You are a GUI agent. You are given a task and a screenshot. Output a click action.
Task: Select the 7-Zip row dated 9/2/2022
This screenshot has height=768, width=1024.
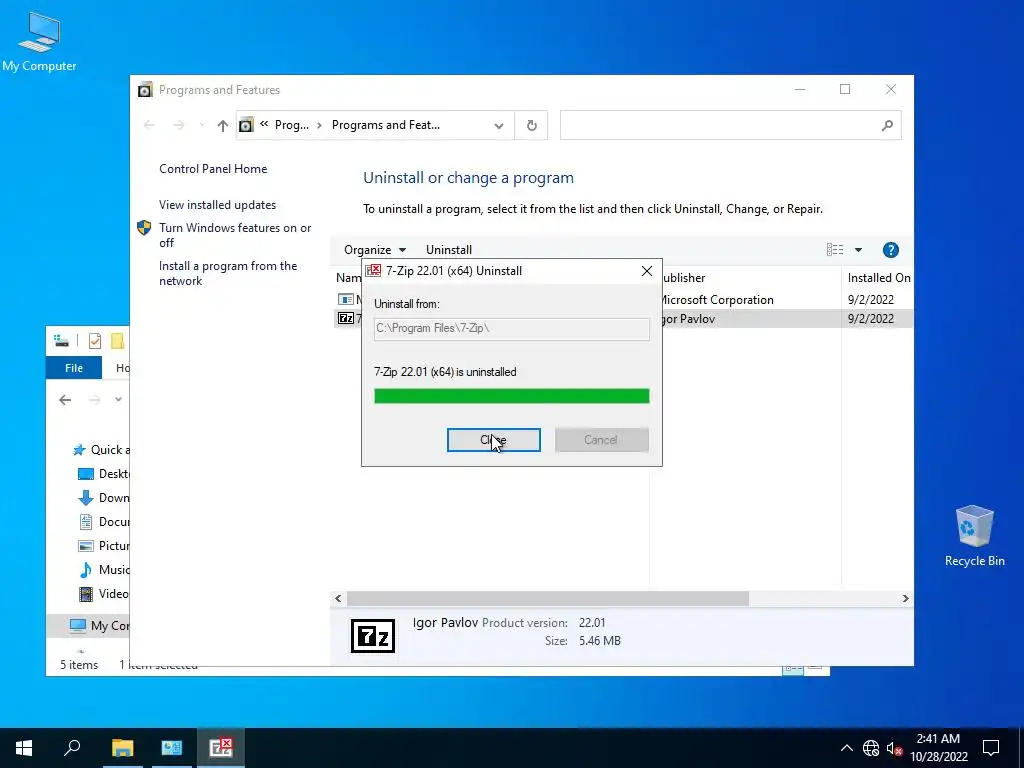click(624, 319)
